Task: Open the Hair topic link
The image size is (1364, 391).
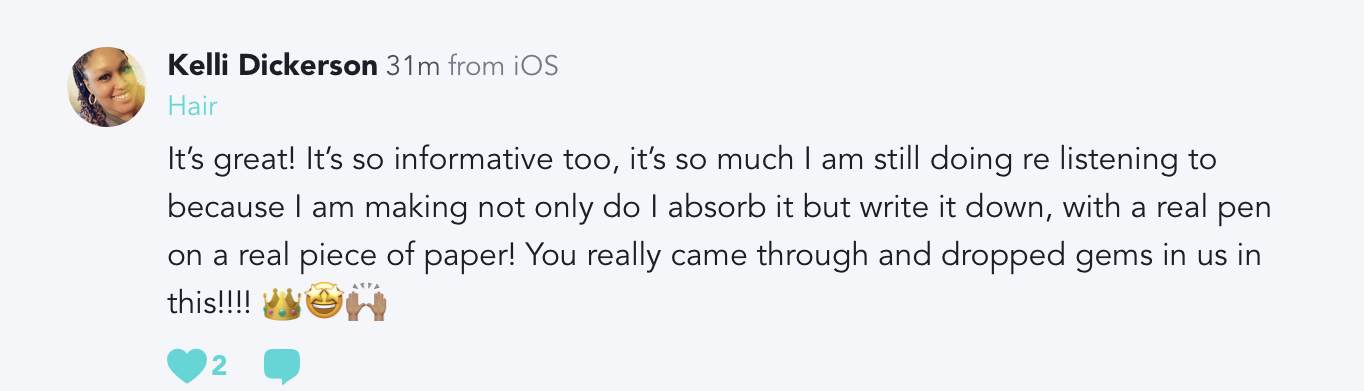Action: 192,105
